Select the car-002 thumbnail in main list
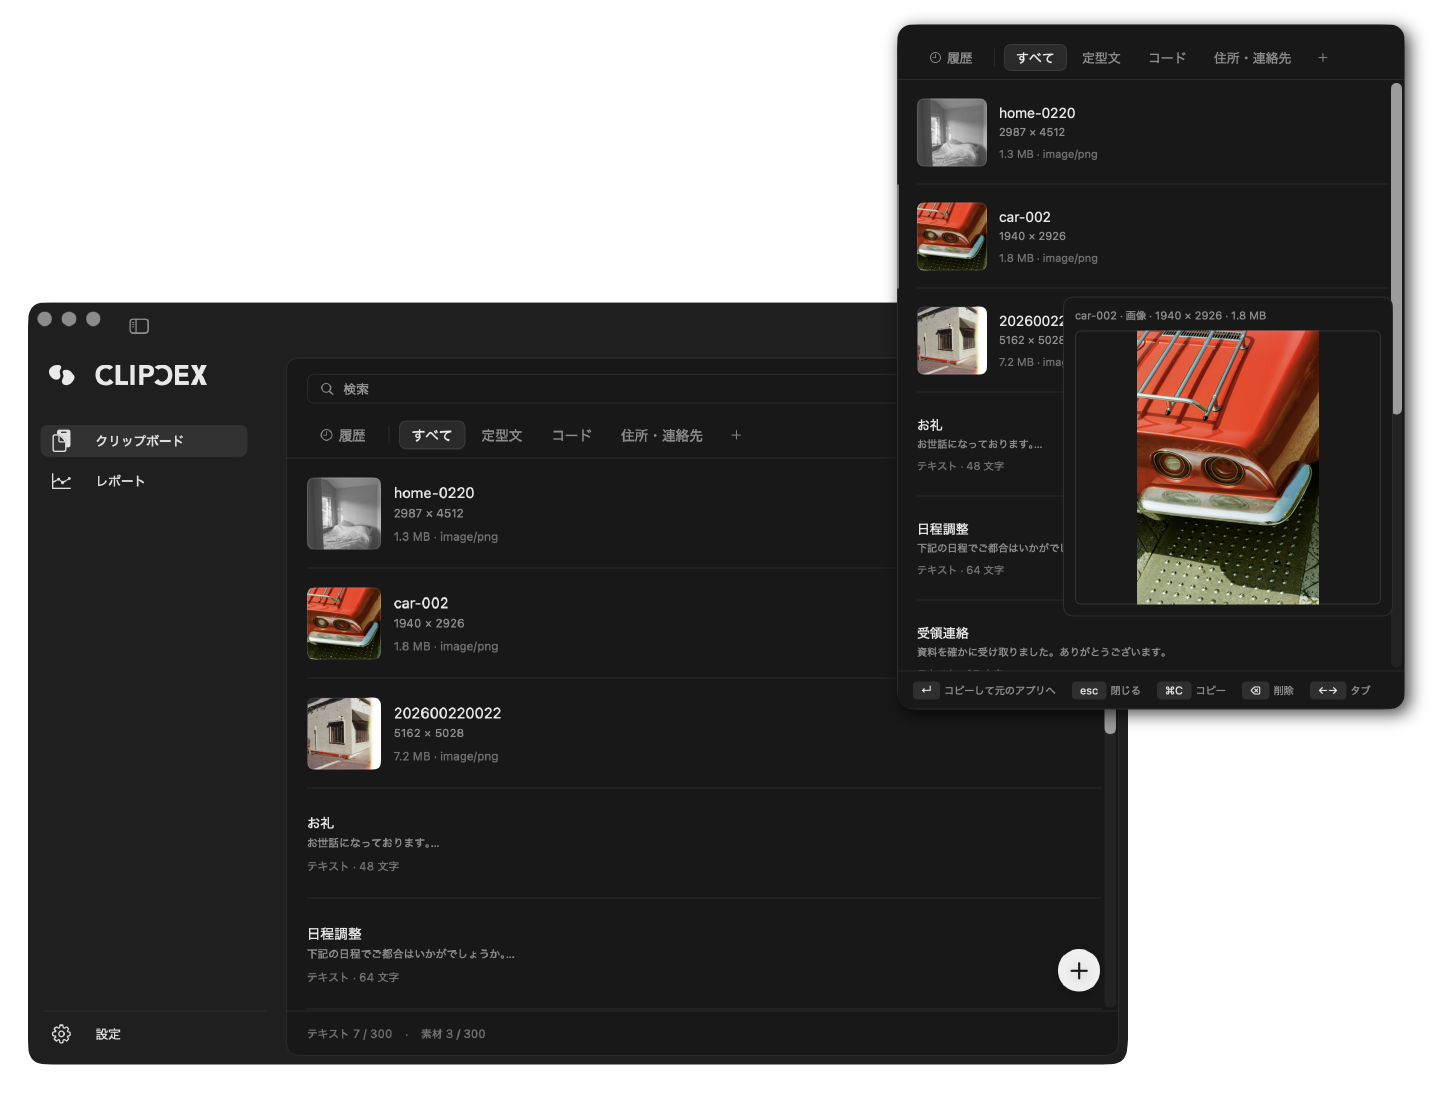The height and width of the screenshot is (1100, 1440). (x=344, y=623)
